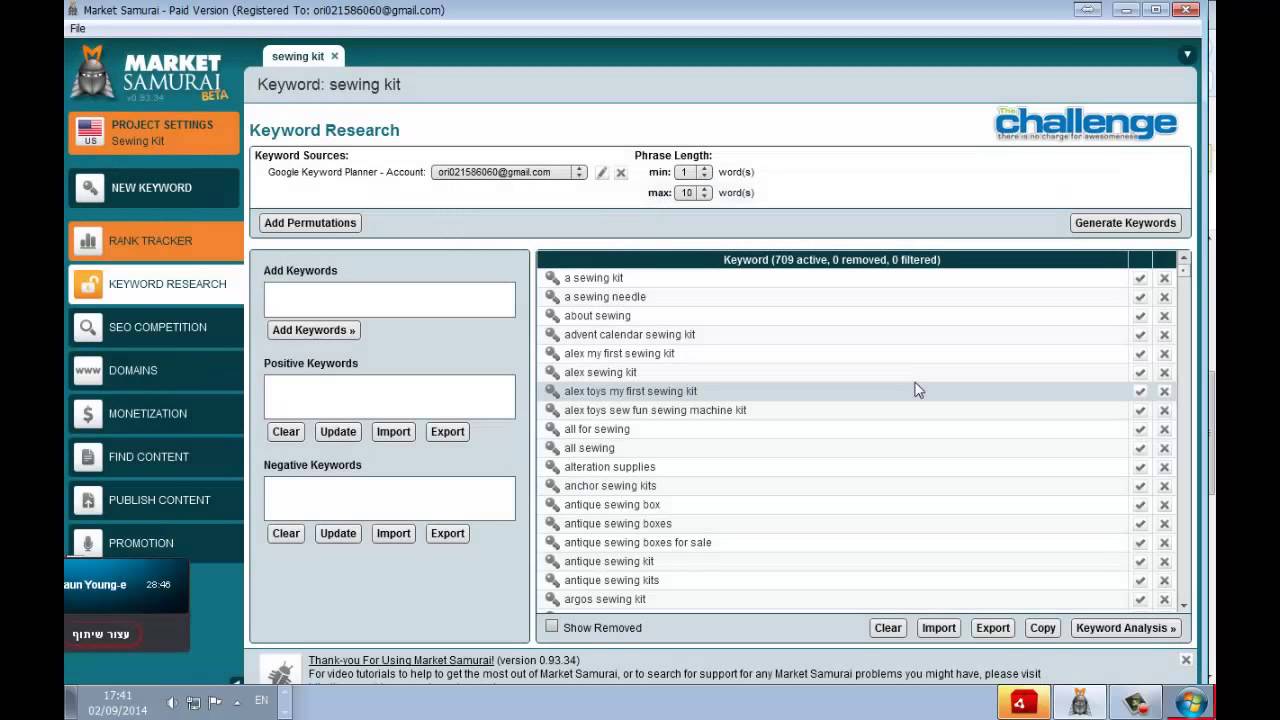1280x720 pixels.
Task: Click the Generate Keywords button
Action: tap(1125, 223)
